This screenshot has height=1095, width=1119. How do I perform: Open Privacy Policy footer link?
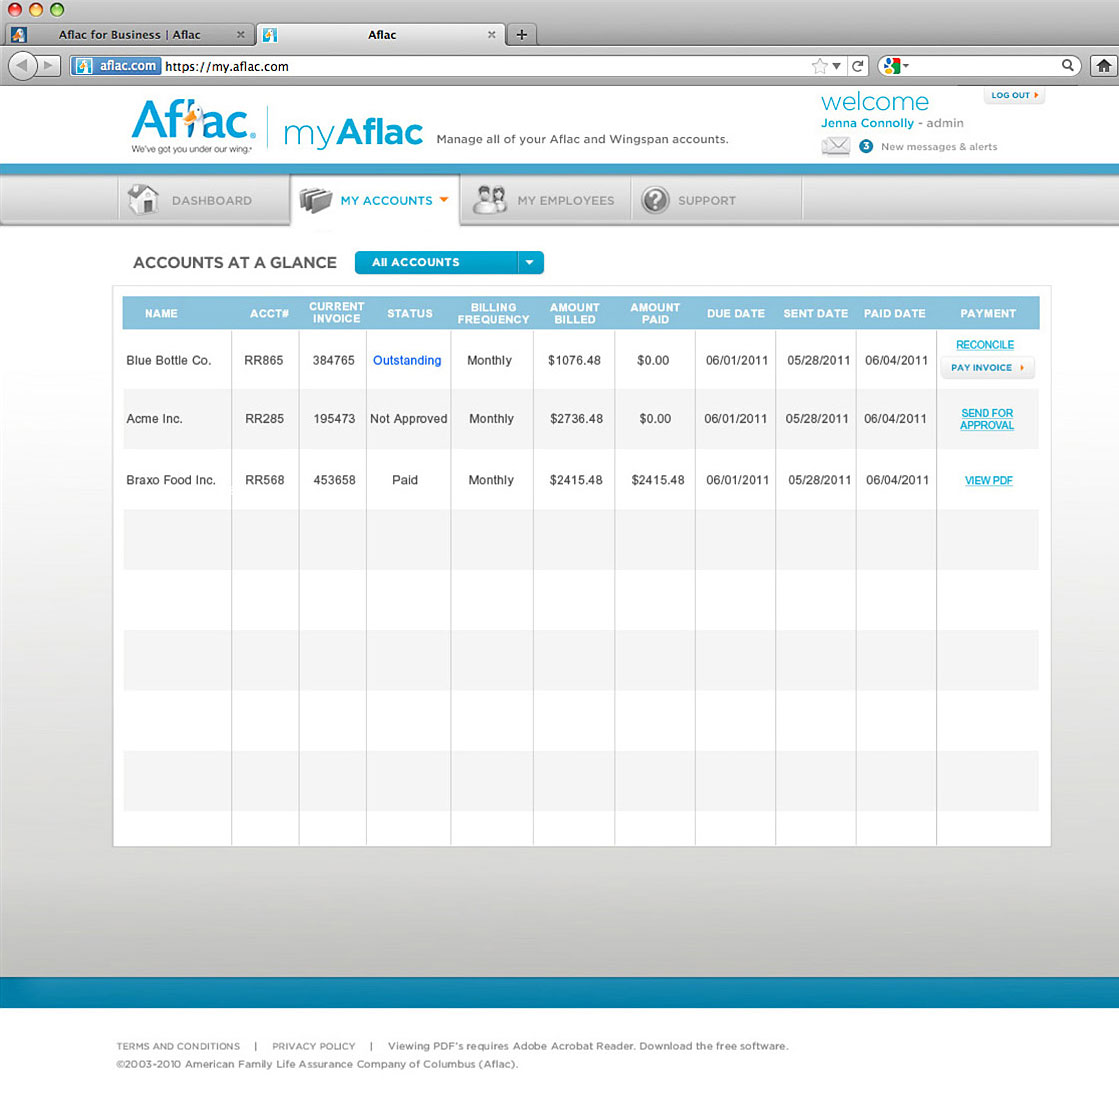[313, 1046]
